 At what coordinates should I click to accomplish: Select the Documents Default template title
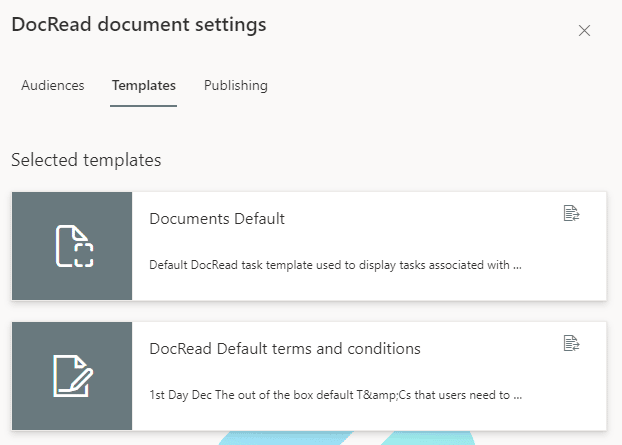(x=217, y=219)
